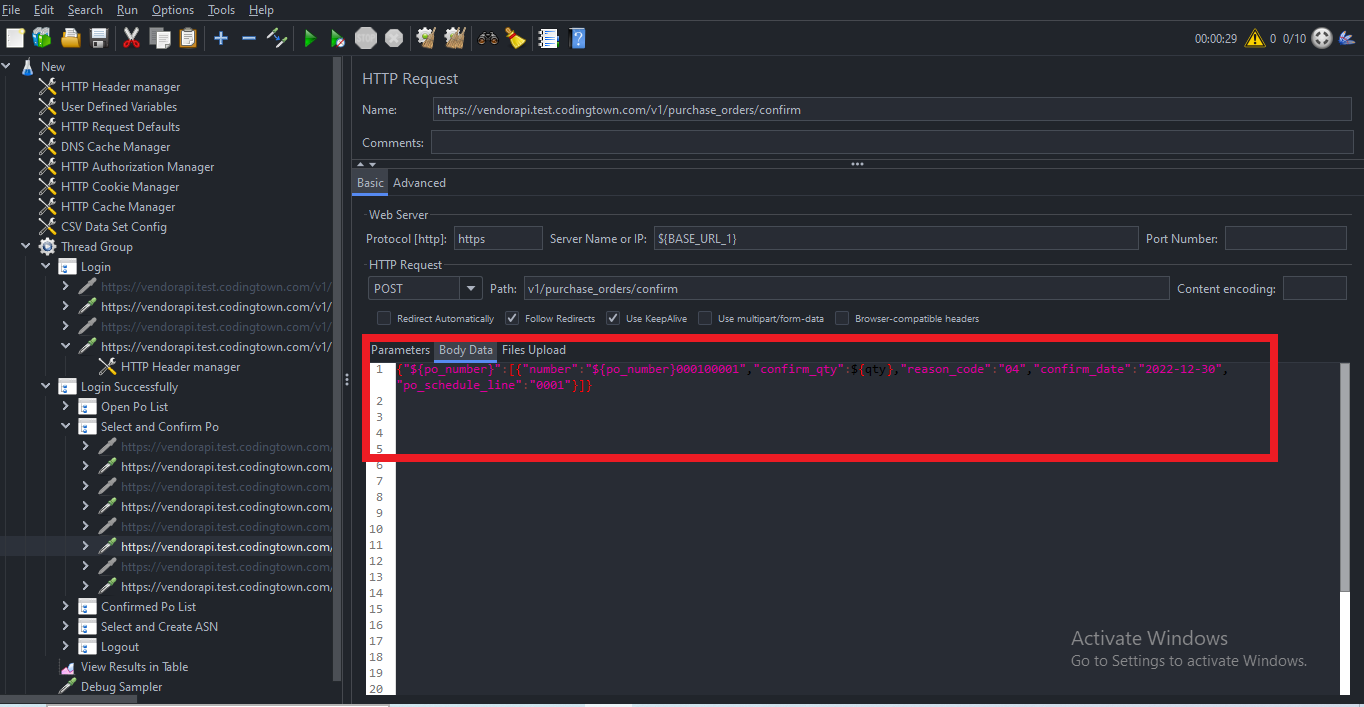Click the Collapse All minus icon

click(x=249, y=38)
